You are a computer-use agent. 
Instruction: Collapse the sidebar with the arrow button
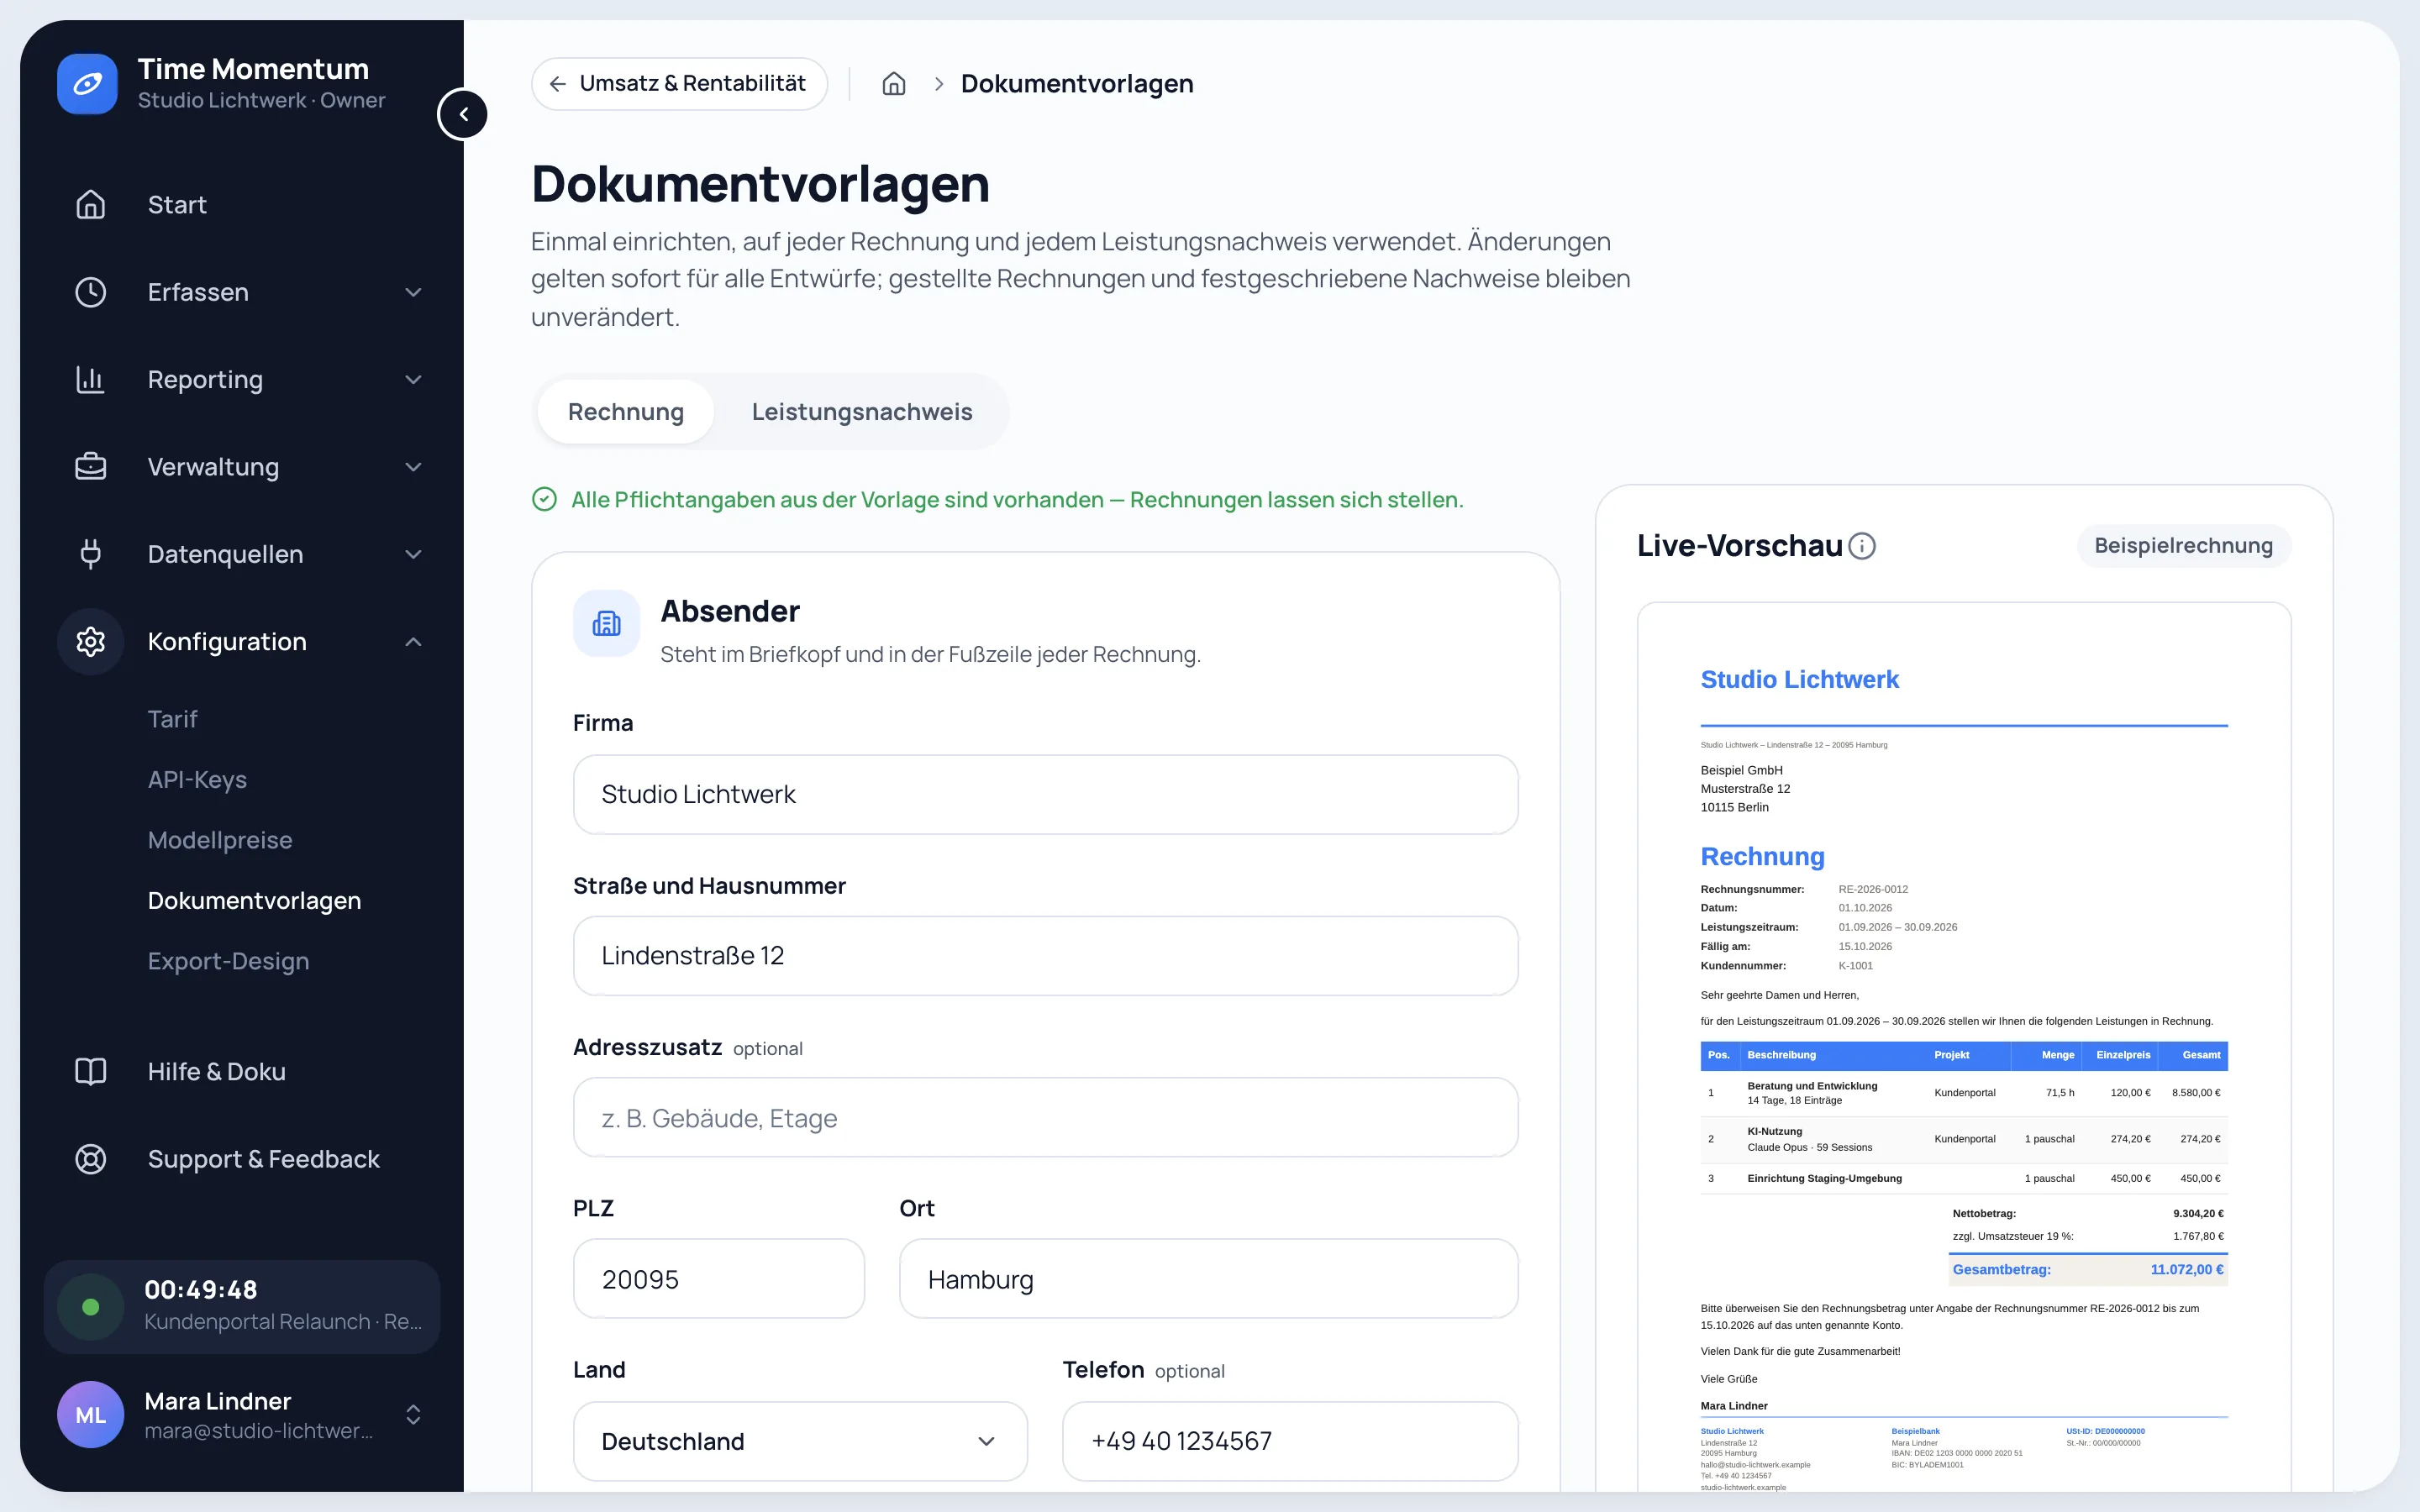point(463,114)
